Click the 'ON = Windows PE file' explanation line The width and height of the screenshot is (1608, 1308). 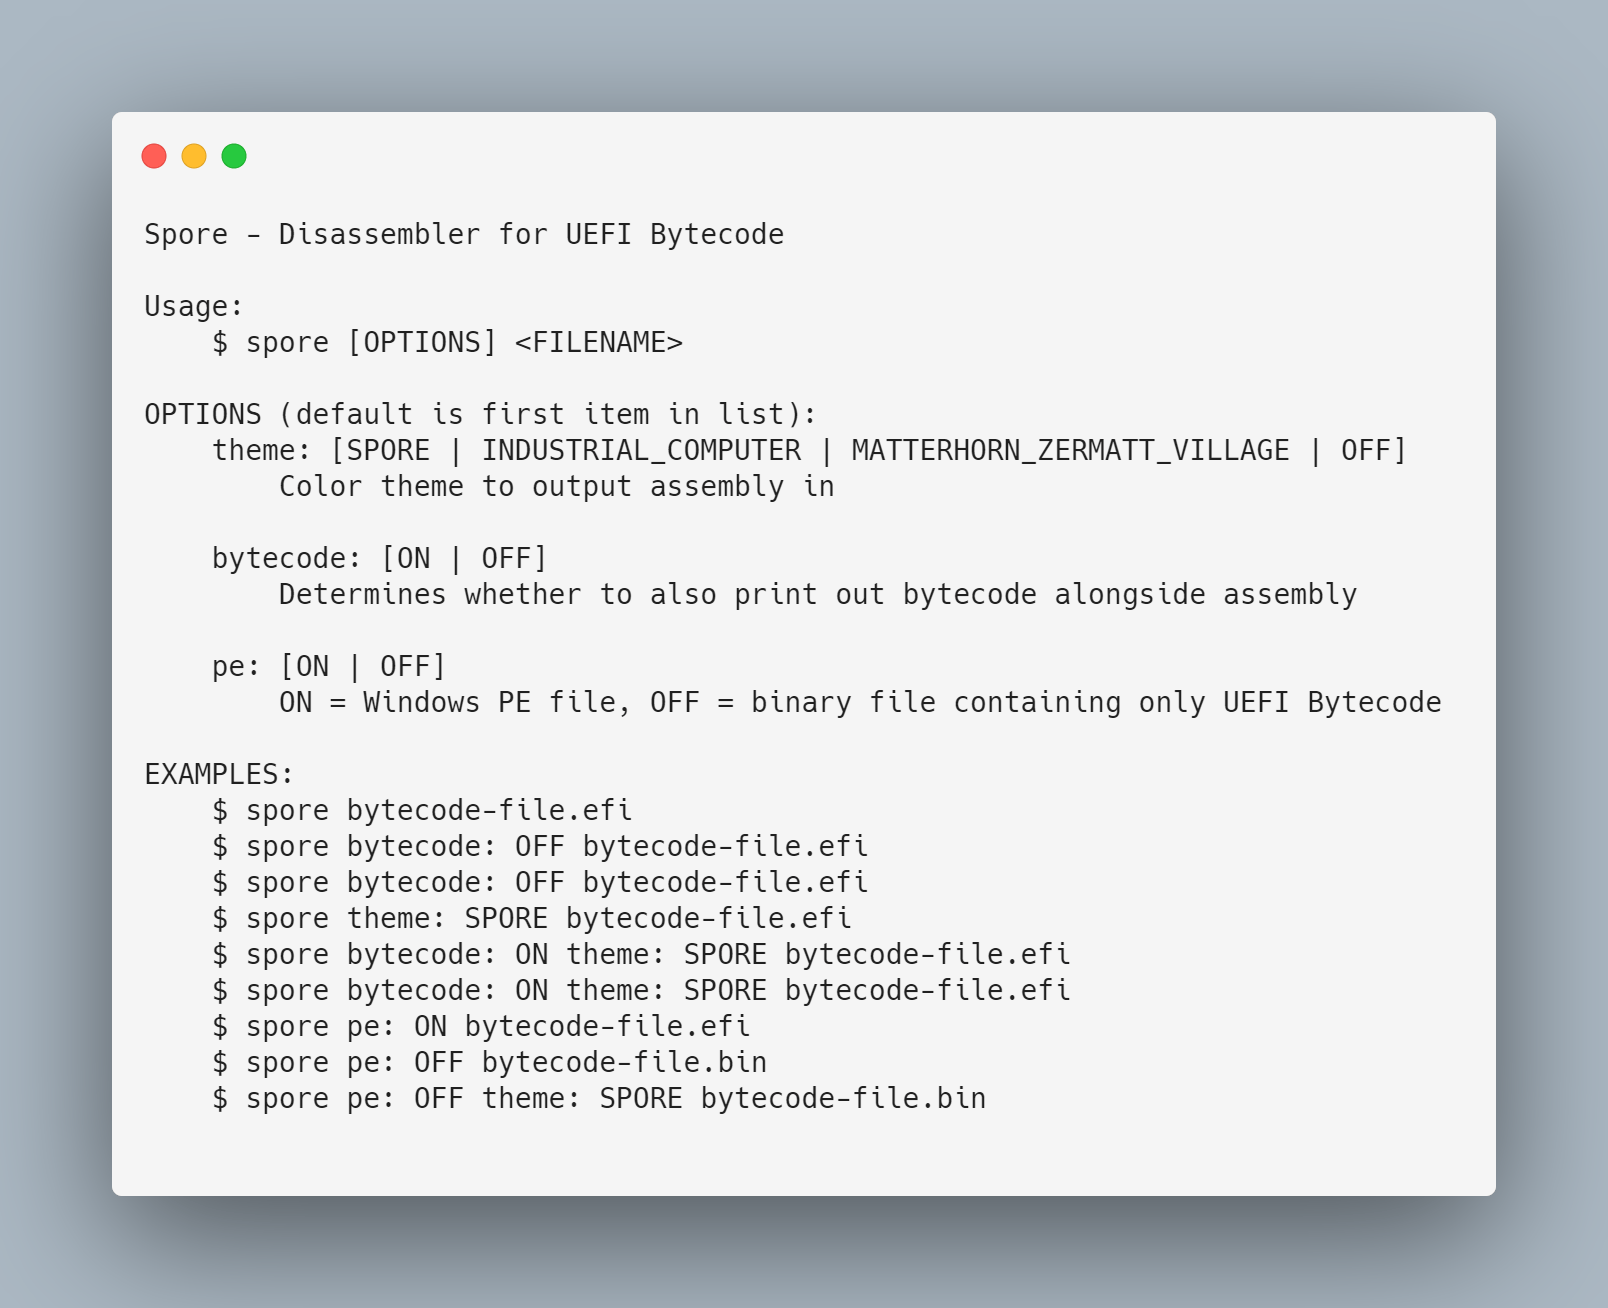(860, 702)
